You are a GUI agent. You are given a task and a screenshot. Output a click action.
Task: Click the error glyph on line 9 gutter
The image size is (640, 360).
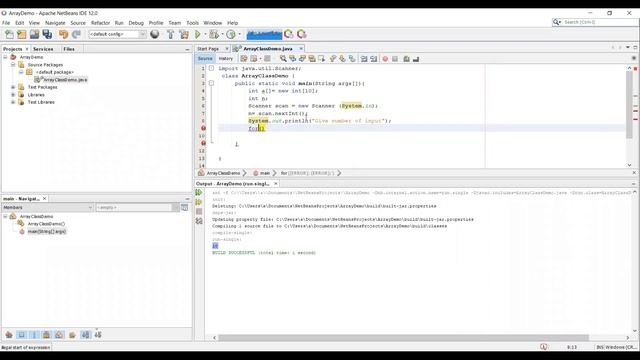(203, 128)
